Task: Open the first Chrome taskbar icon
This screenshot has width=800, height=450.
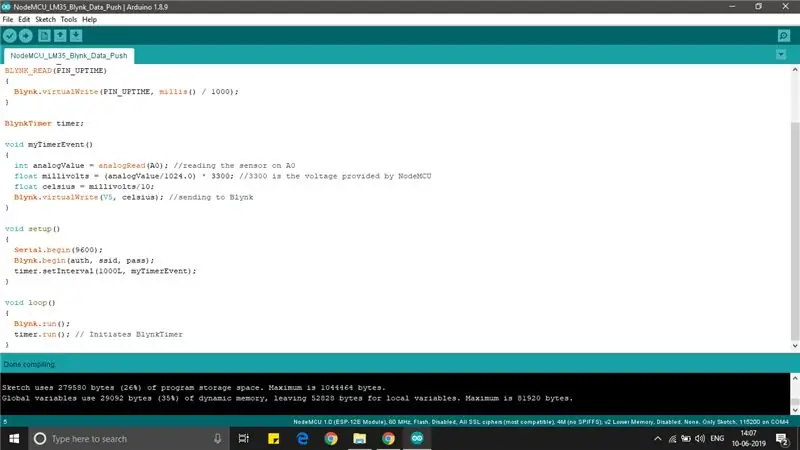Action: (x=331, y=439)
